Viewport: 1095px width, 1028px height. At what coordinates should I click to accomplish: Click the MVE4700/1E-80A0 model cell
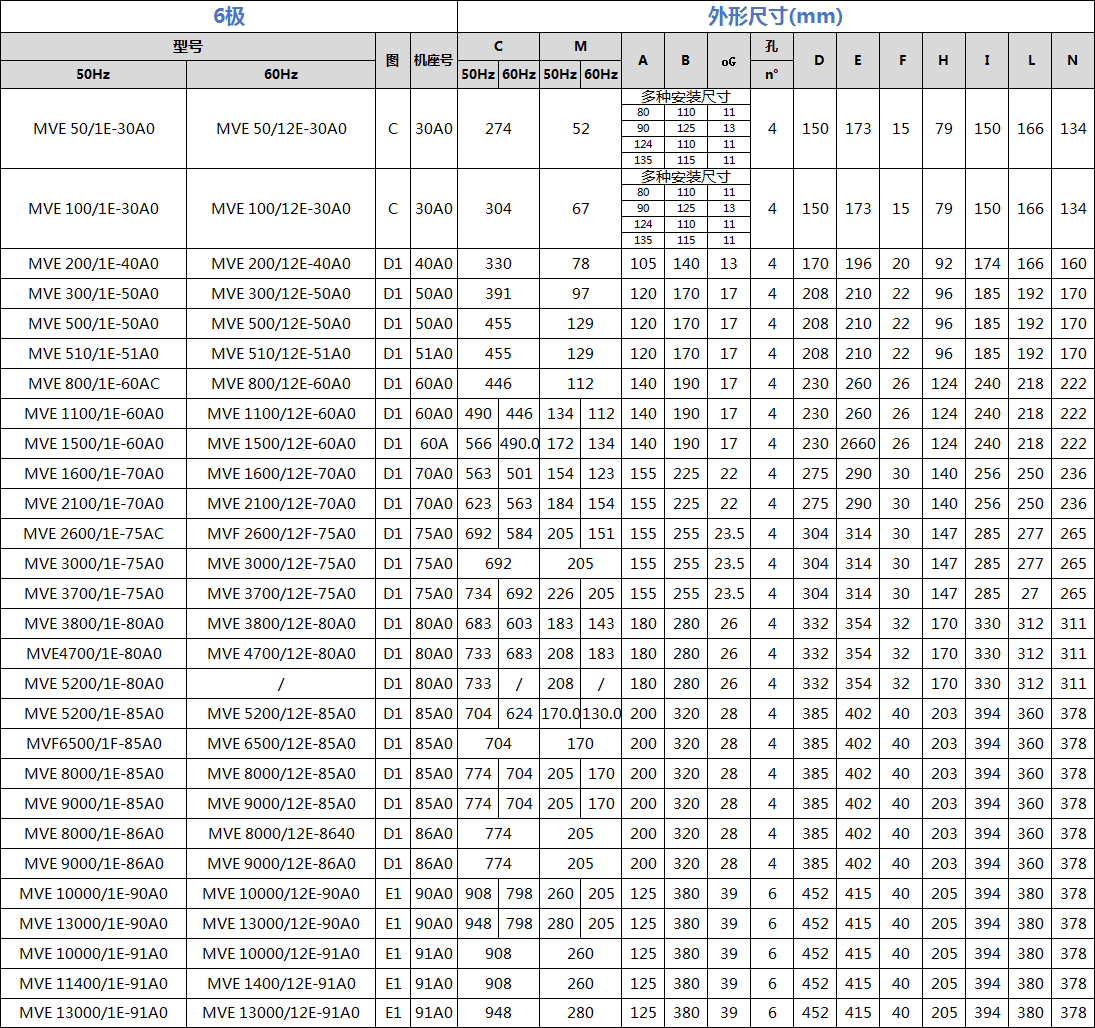(x=93, y=654)
